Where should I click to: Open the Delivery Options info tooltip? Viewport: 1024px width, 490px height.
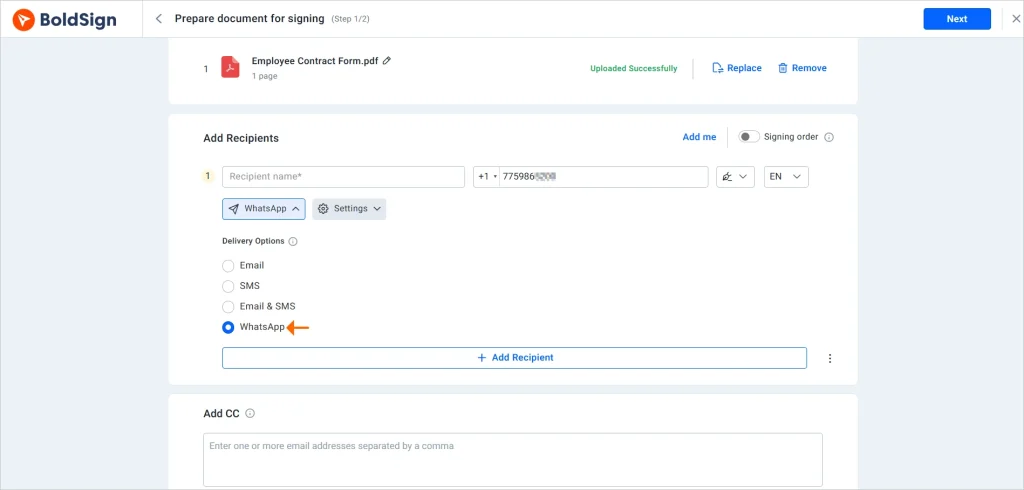293,241
